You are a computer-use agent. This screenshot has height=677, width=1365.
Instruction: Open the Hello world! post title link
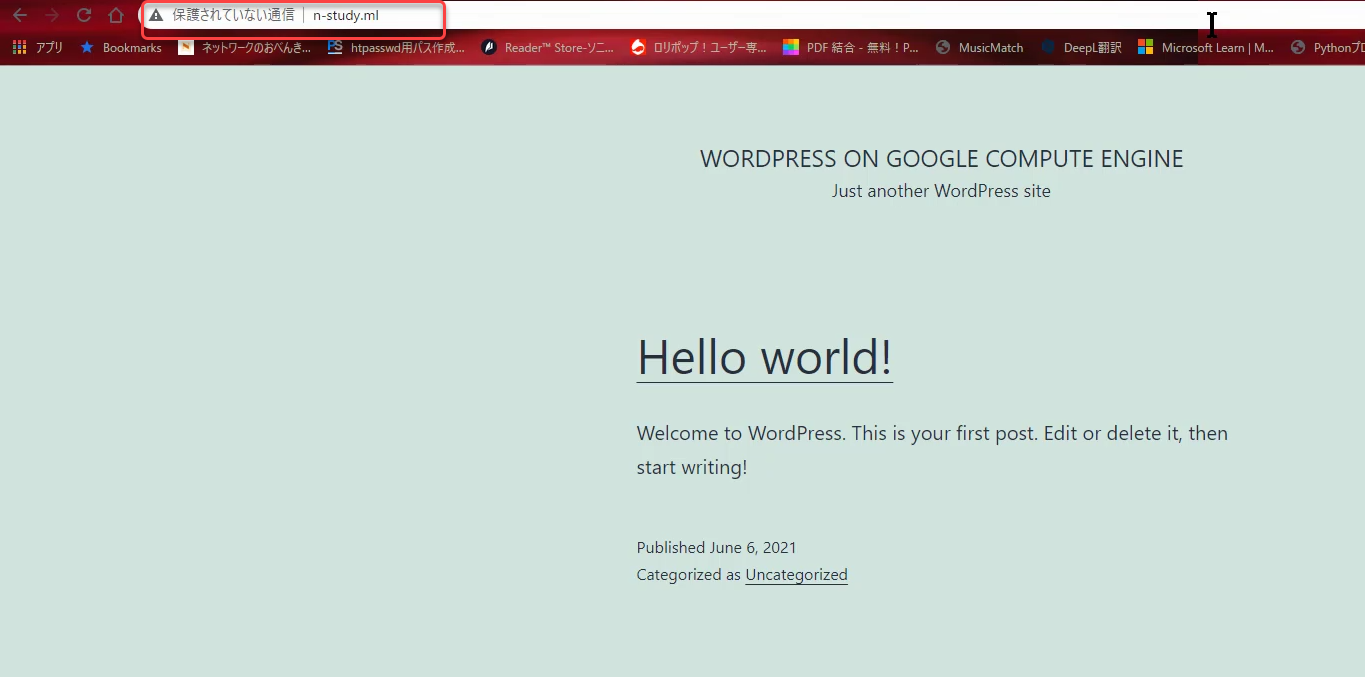(x=764, y=357)
